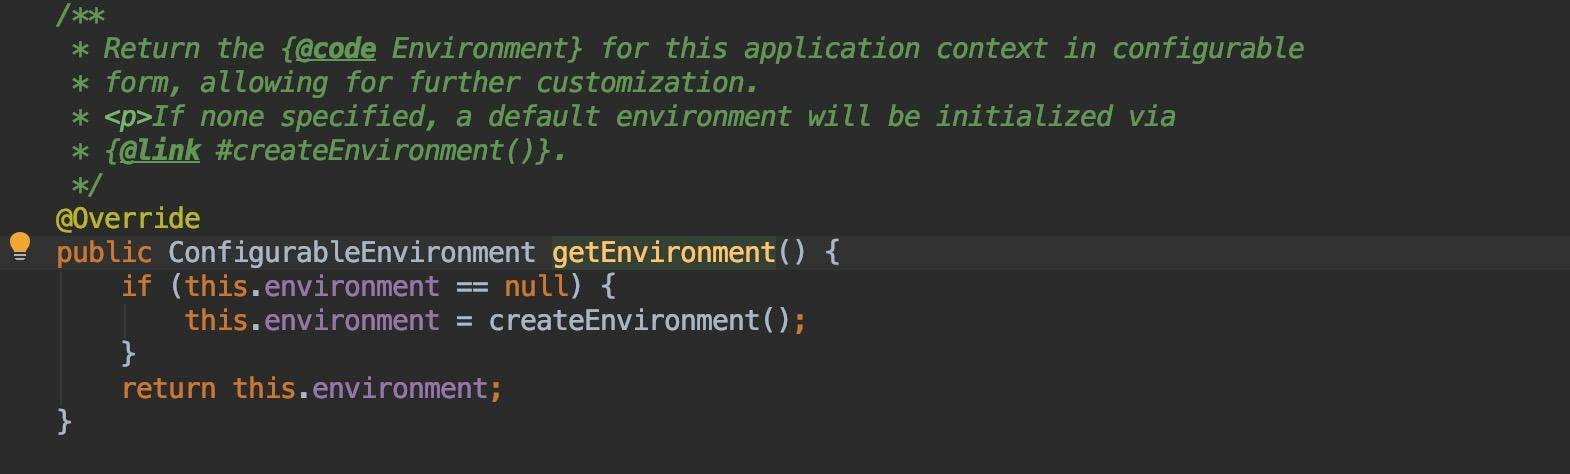The height and width of the screenshot is (474, 1570).
Task: Click 'this' in the return statement
Action: click(x=264, y=389)
